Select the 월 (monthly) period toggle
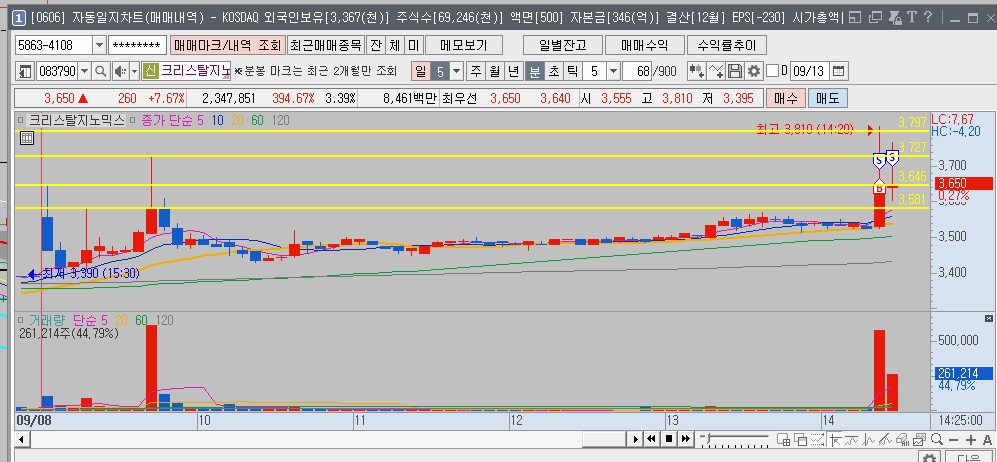 495,71
